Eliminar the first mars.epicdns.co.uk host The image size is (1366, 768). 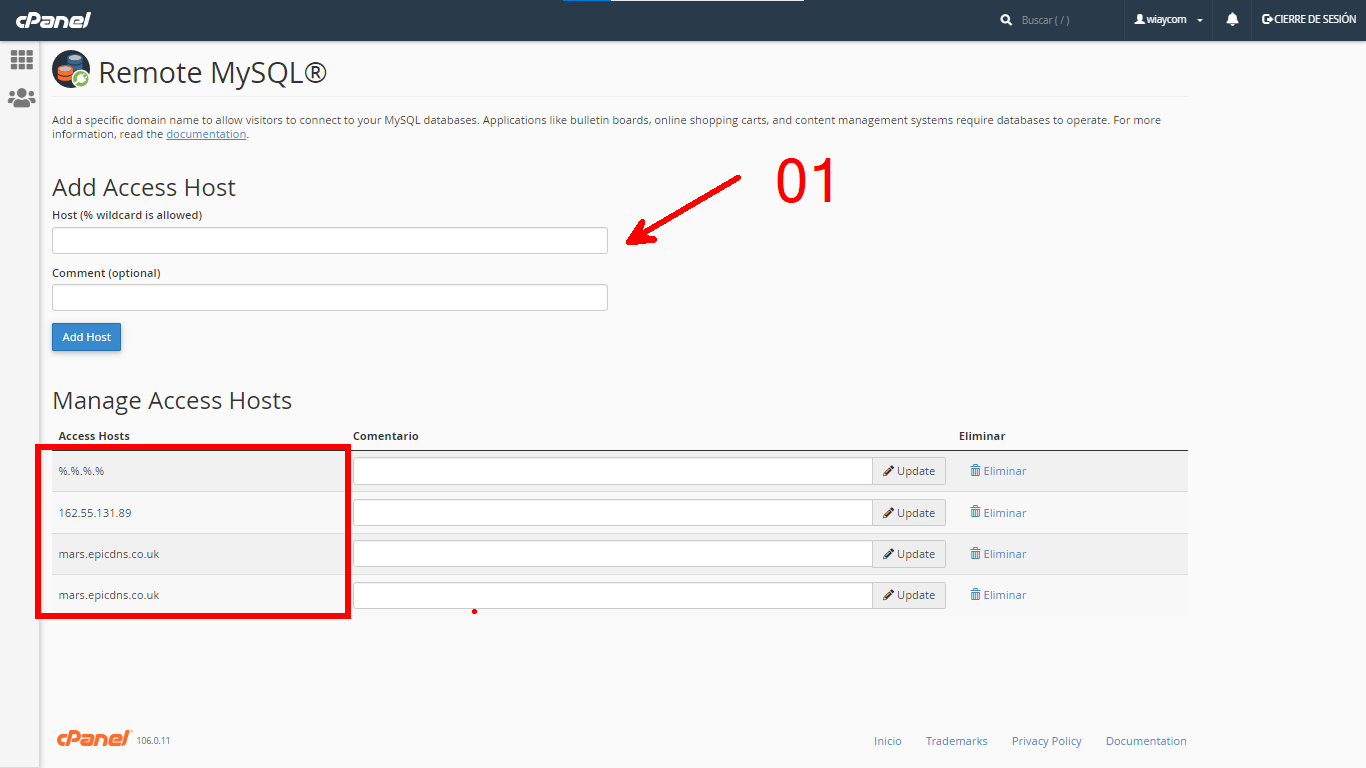pos(998,554)
